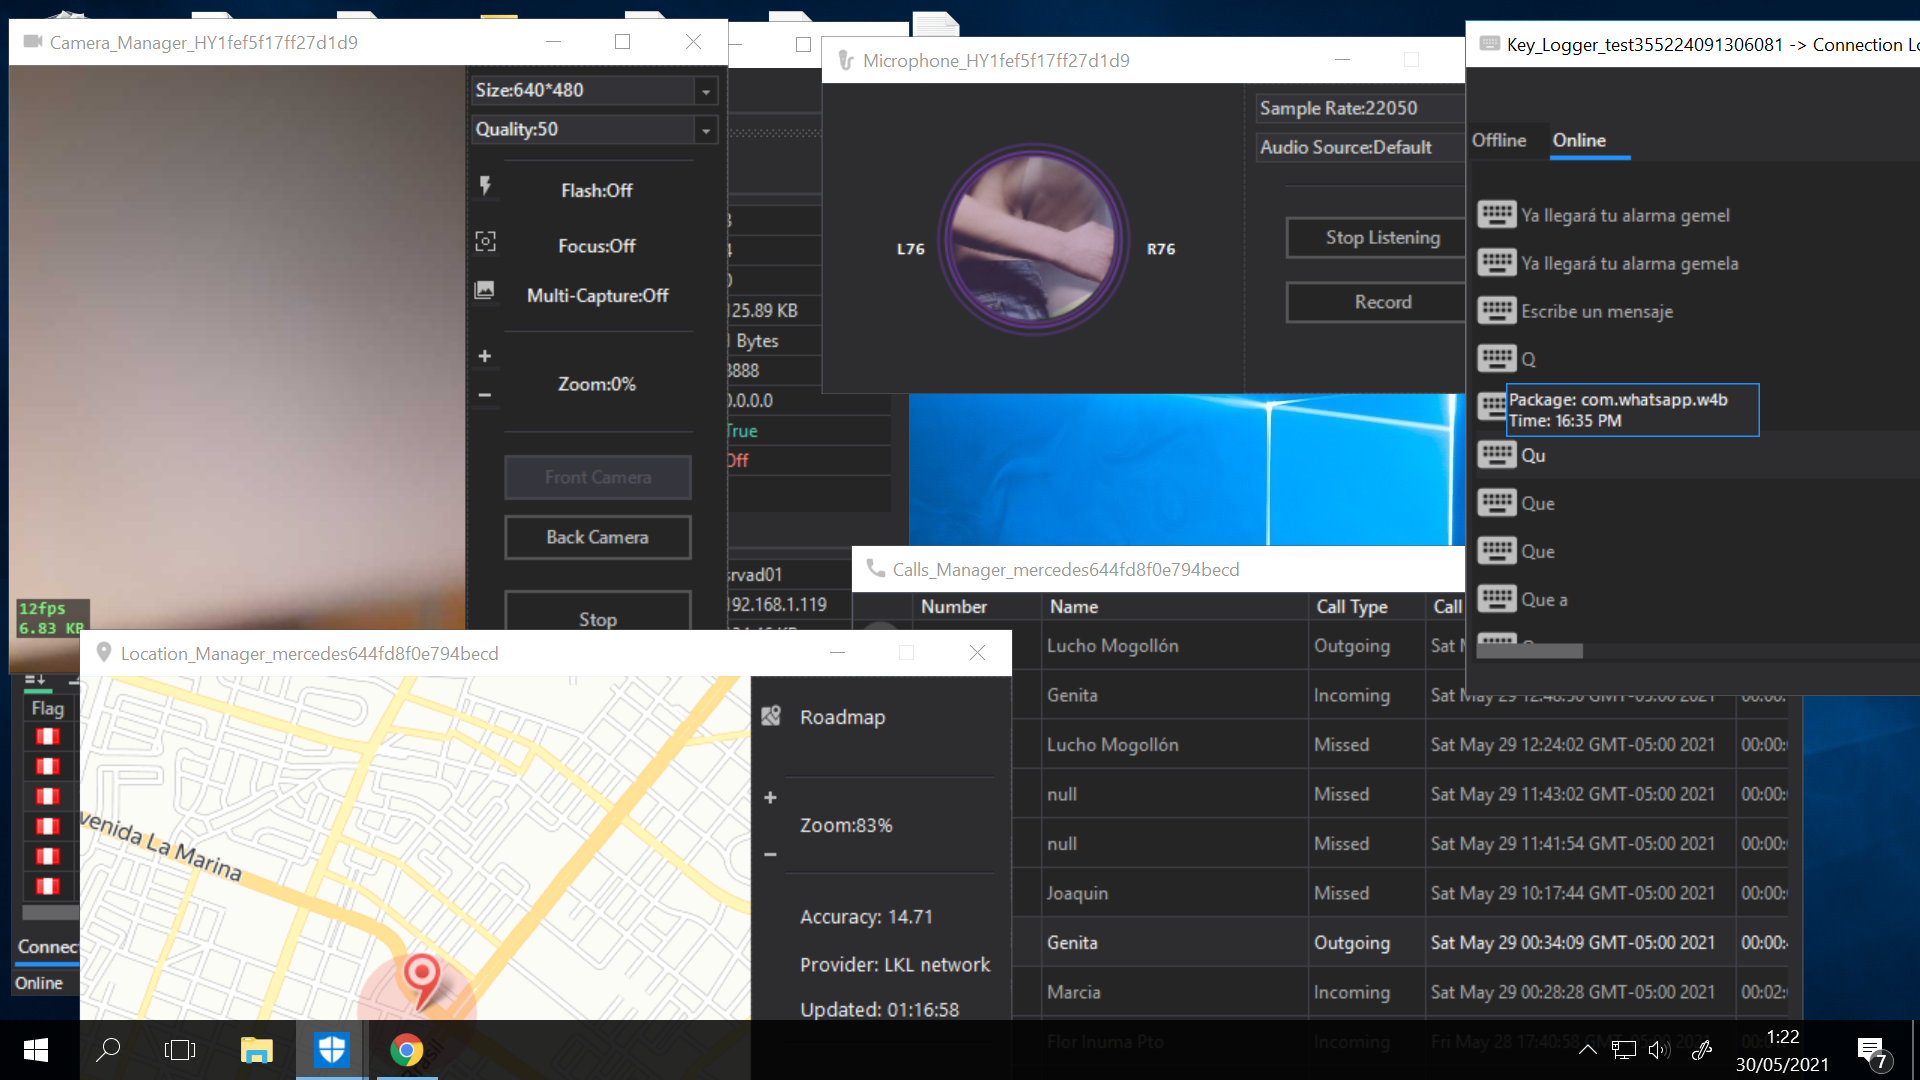Click the circular microphone visualizer image
Screen dimensions: 1920x1080
(1034, 240)
